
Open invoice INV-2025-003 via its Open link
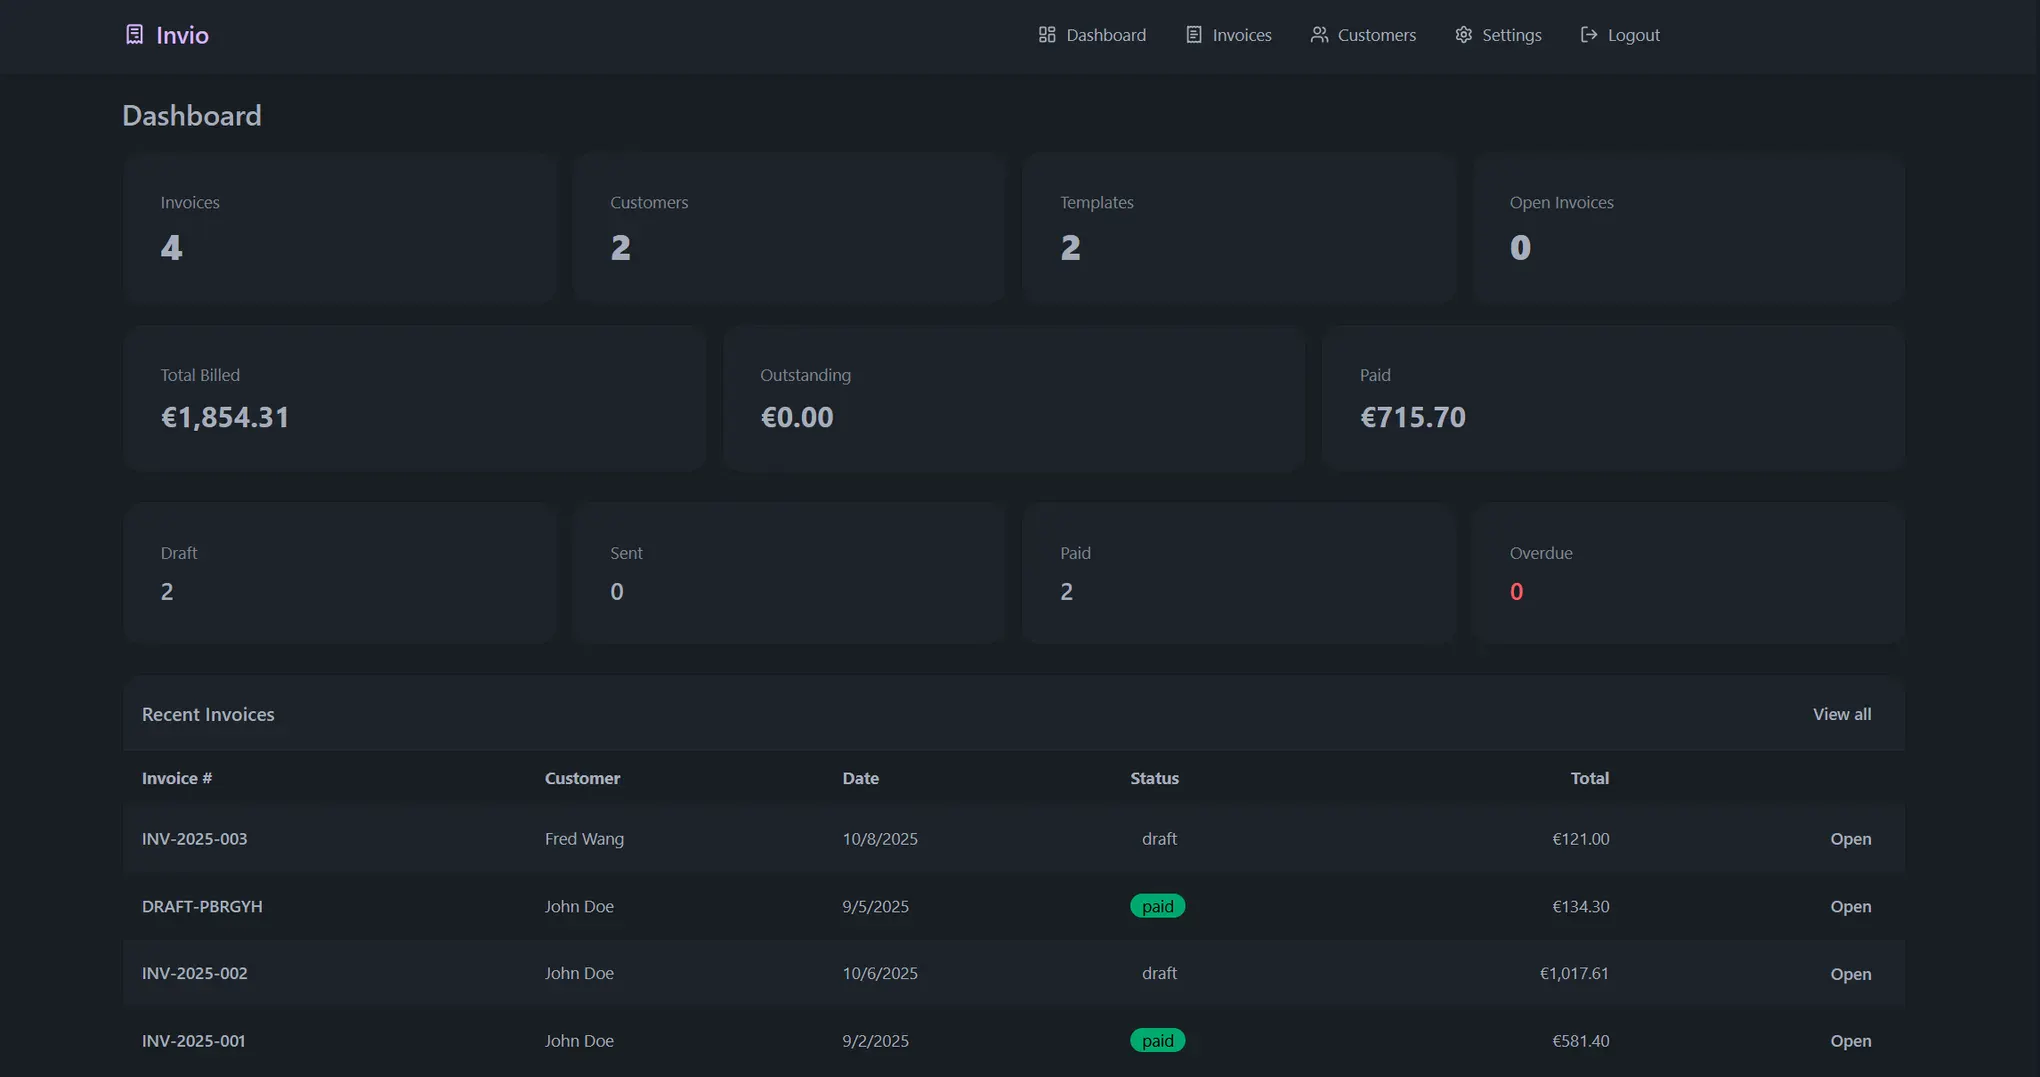(x=1850, y=839)
